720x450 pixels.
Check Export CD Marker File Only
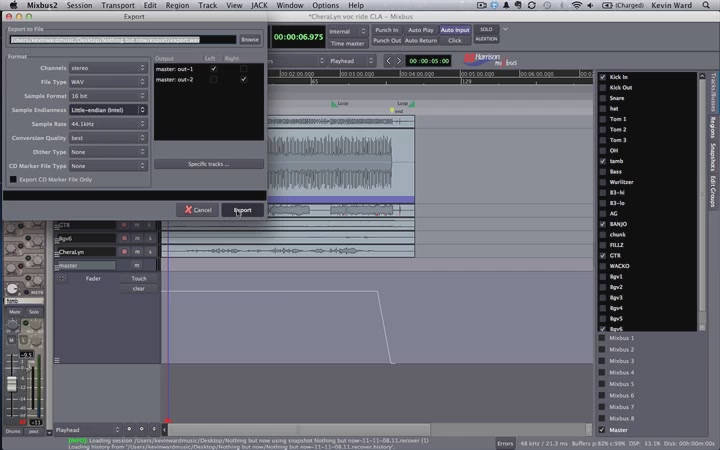point(13,180)
